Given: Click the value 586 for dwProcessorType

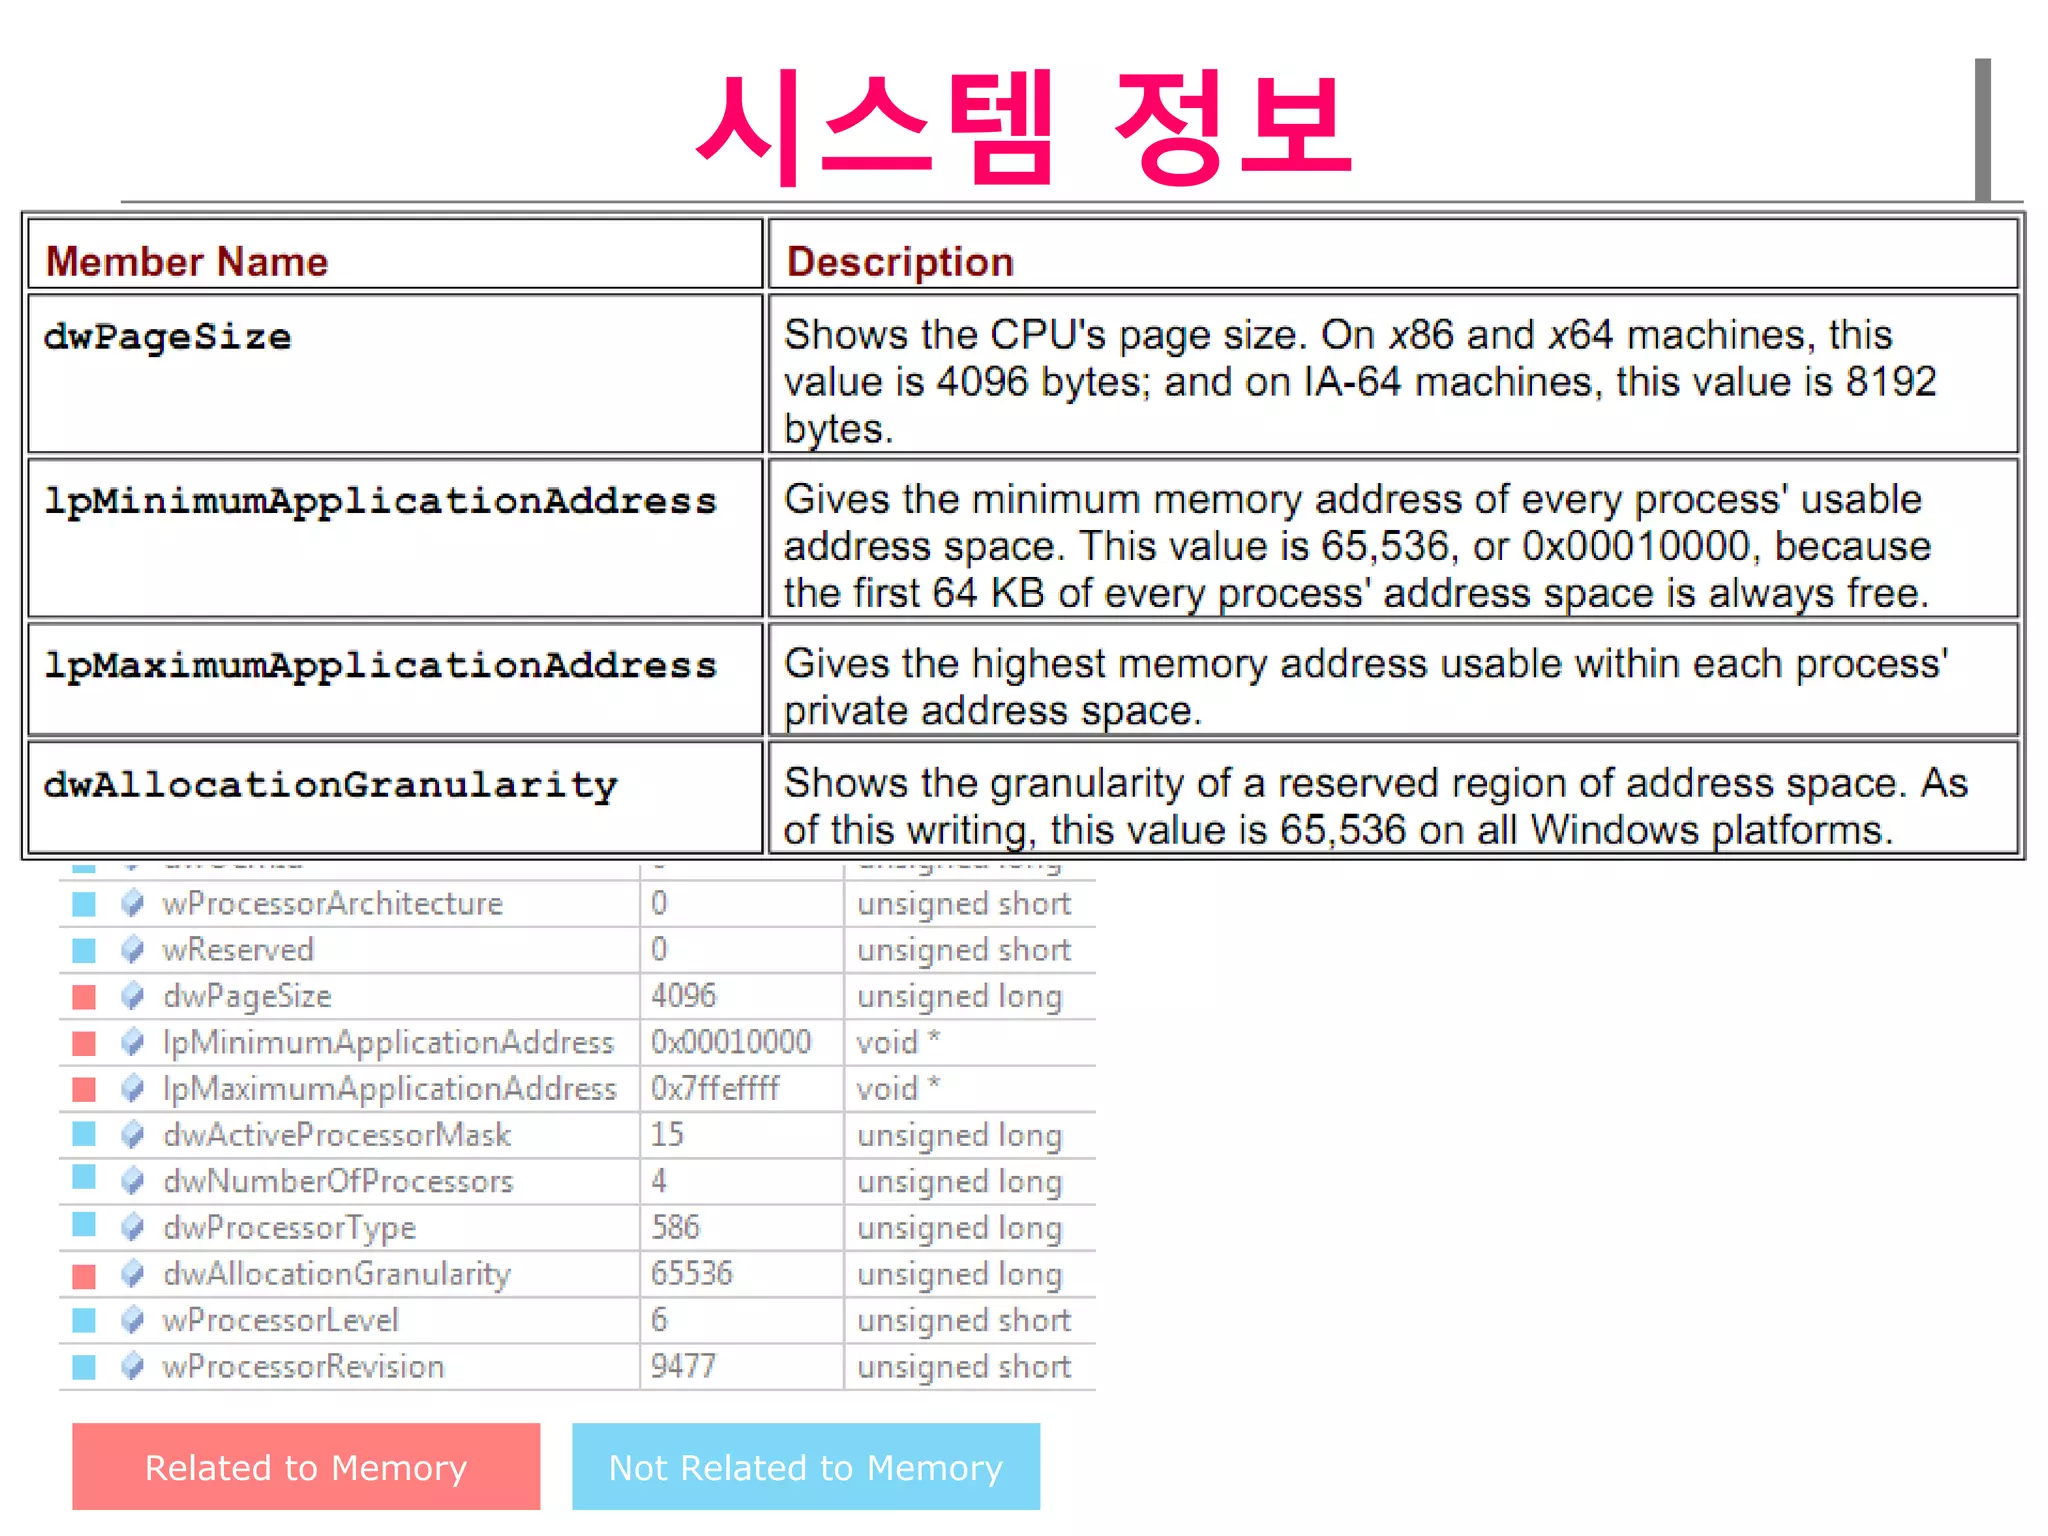Looking at the screenshot, I should pos(675,1227).
